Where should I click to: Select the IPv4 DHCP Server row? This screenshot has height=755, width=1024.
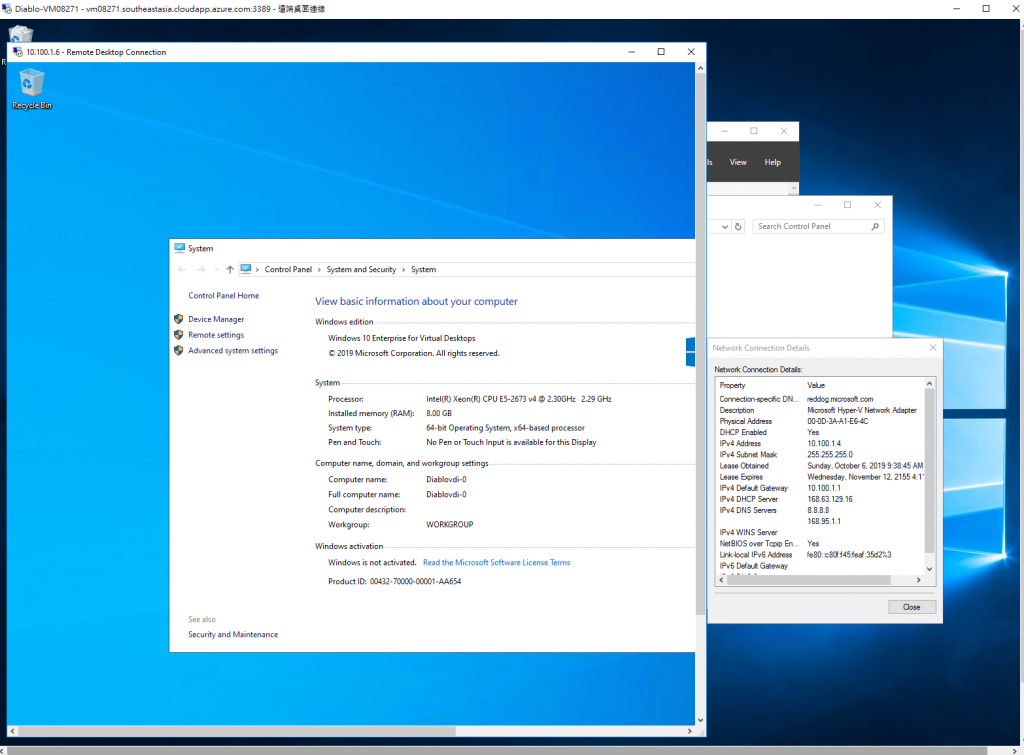pos(820,499)
